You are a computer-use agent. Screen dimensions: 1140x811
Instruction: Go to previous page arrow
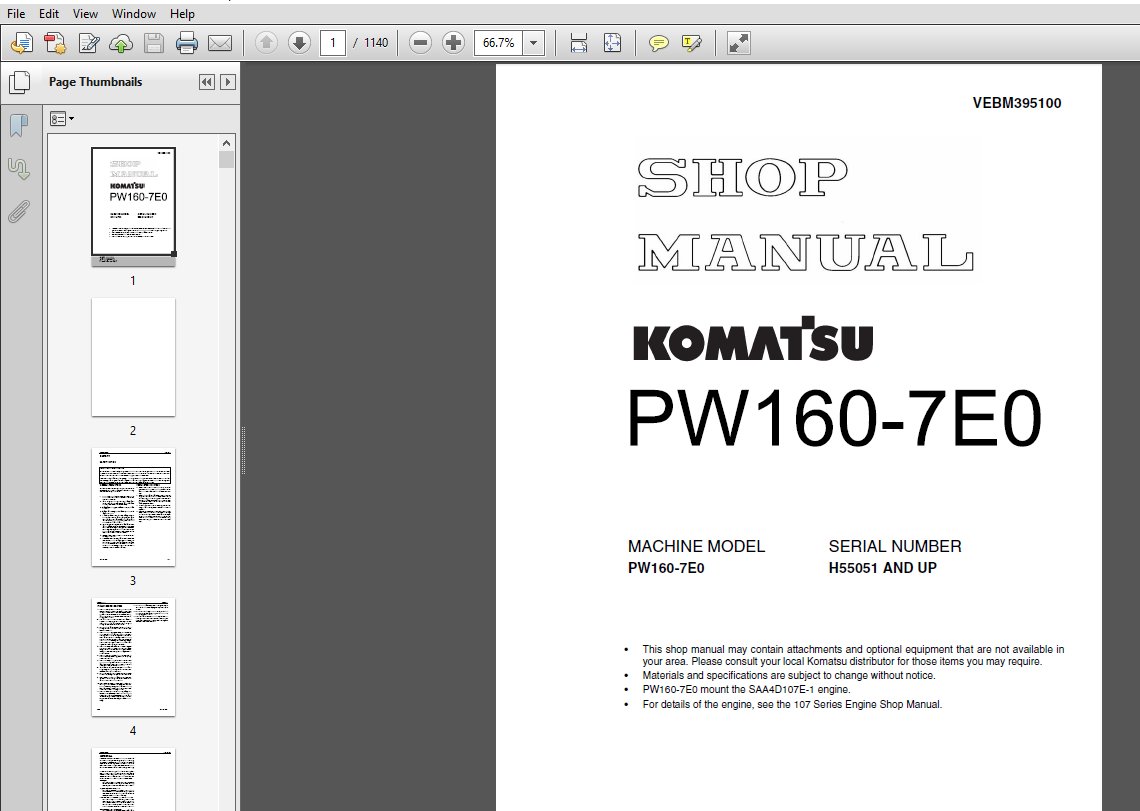click(x=266, y=43)
